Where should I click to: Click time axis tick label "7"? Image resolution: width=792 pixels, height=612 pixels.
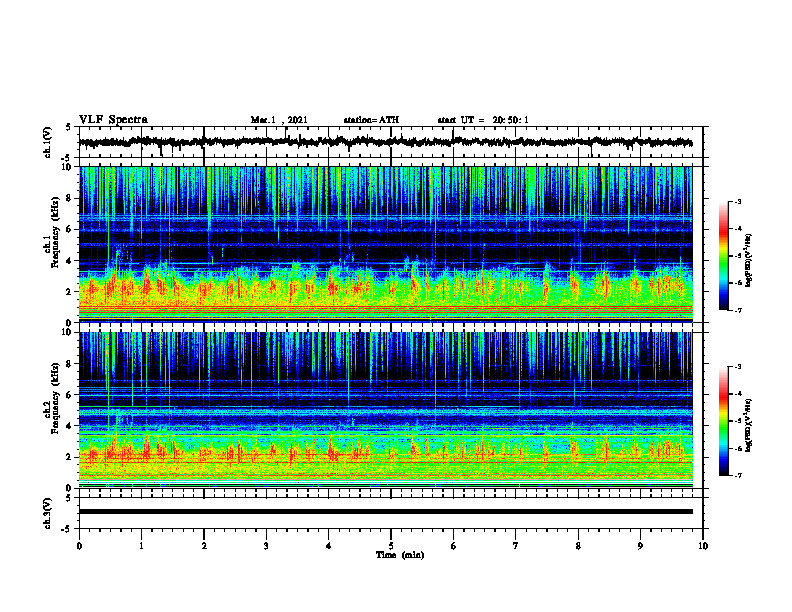[x=516, y=546]
